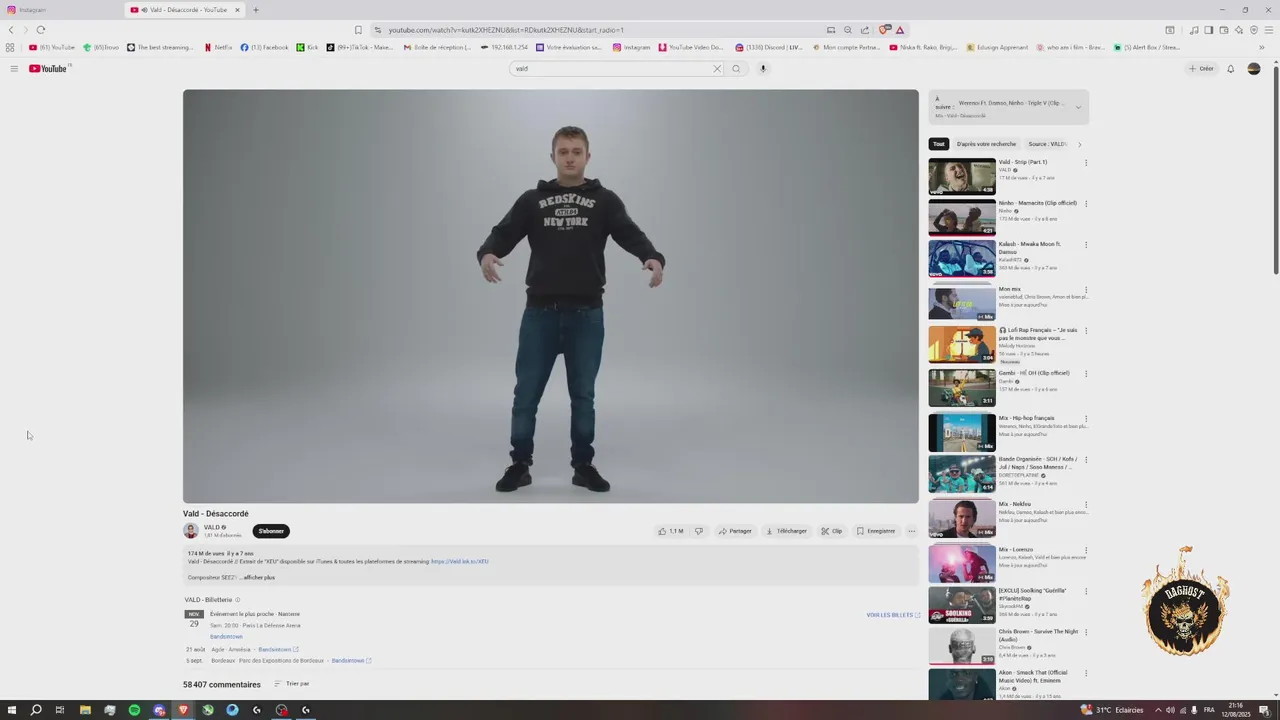Dislike the video with thumbs down

(699, 531)
